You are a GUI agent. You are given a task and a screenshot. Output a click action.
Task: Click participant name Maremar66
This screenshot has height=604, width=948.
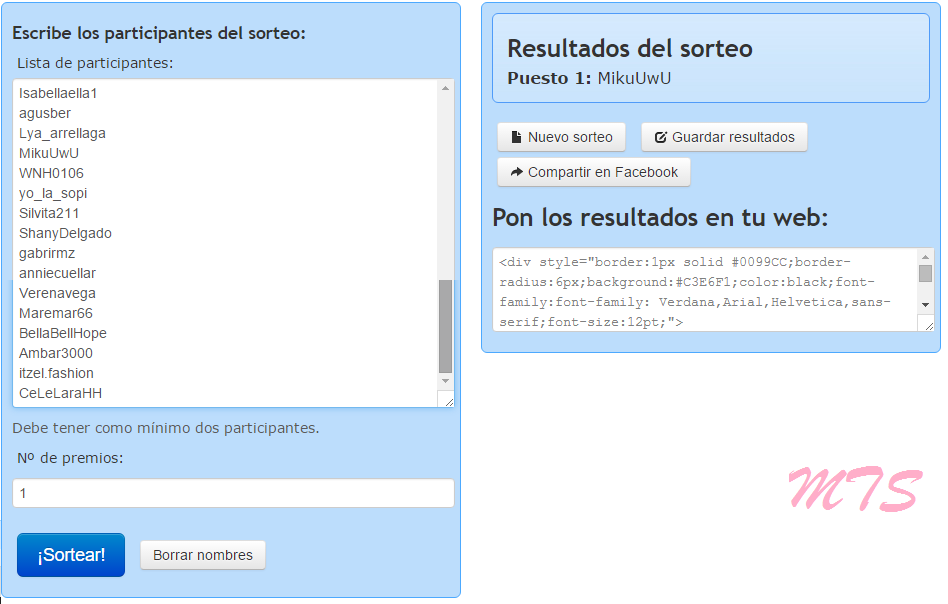click(56, 313)
